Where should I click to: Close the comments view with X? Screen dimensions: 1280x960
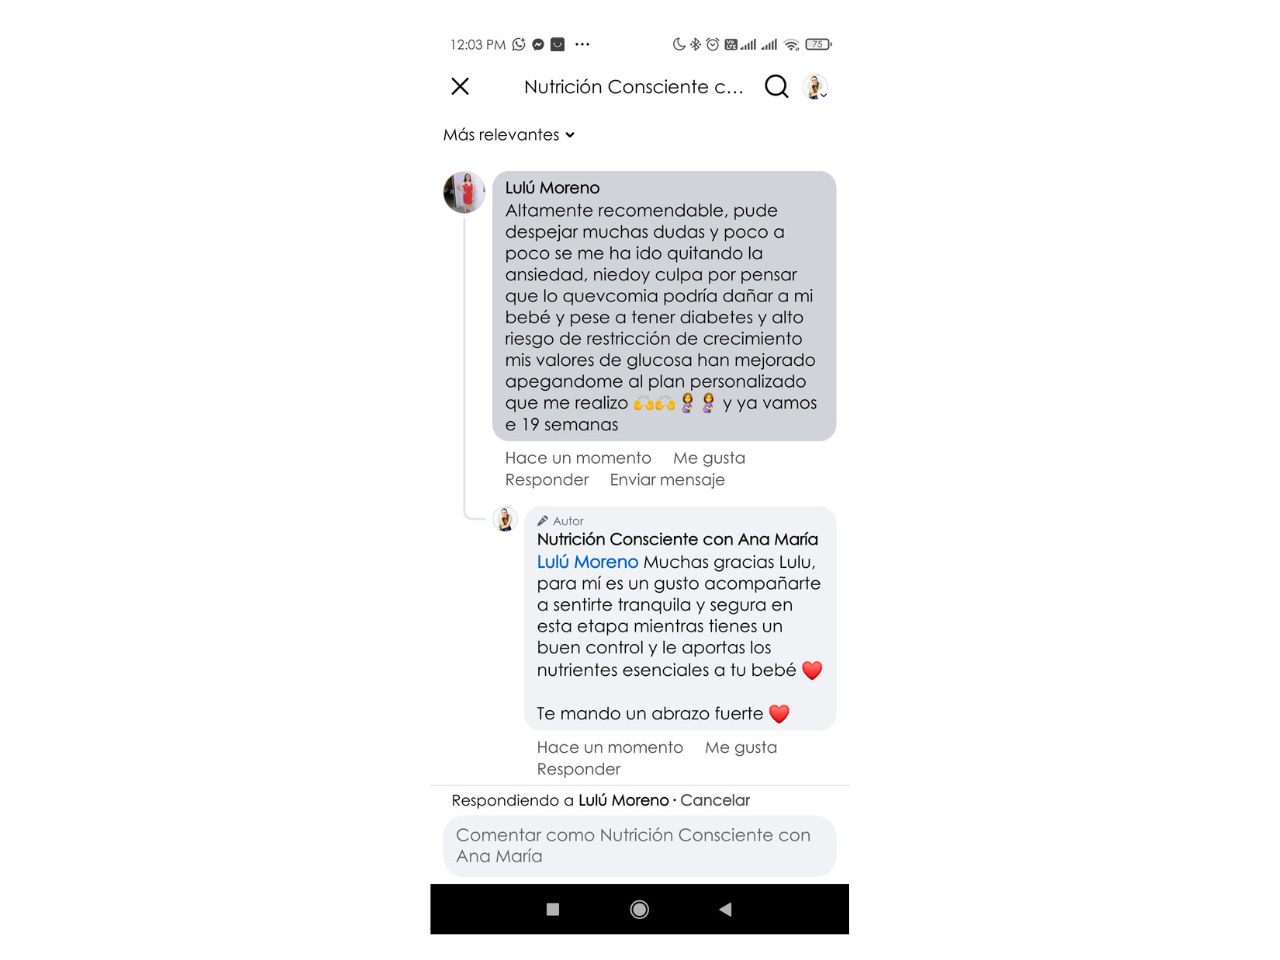(460, 87)
